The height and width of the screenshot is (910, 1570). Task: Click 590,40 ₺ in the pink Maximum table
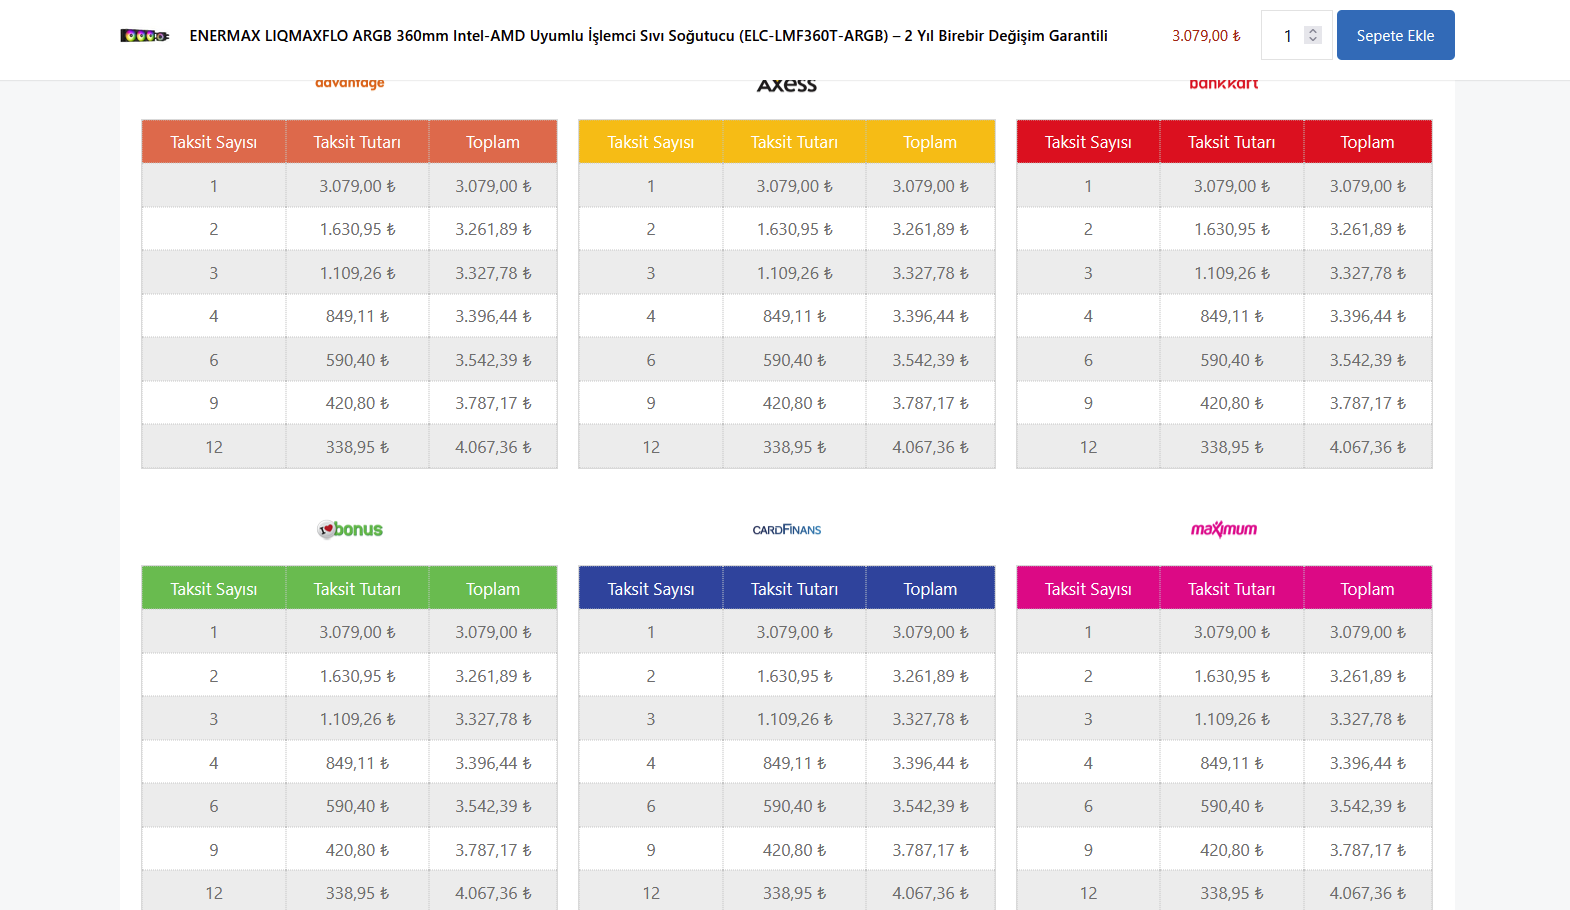tap(1232, 806)
